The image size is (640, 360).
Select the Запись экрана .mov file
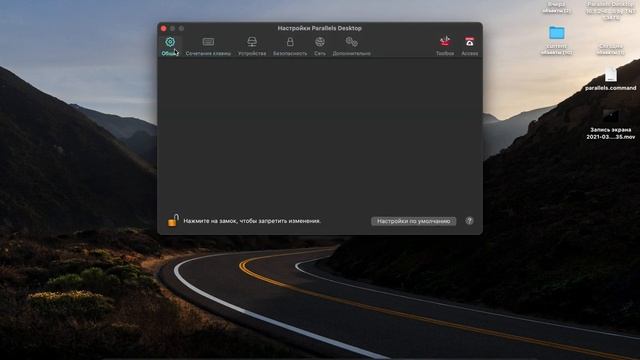[x=611, y=124]
